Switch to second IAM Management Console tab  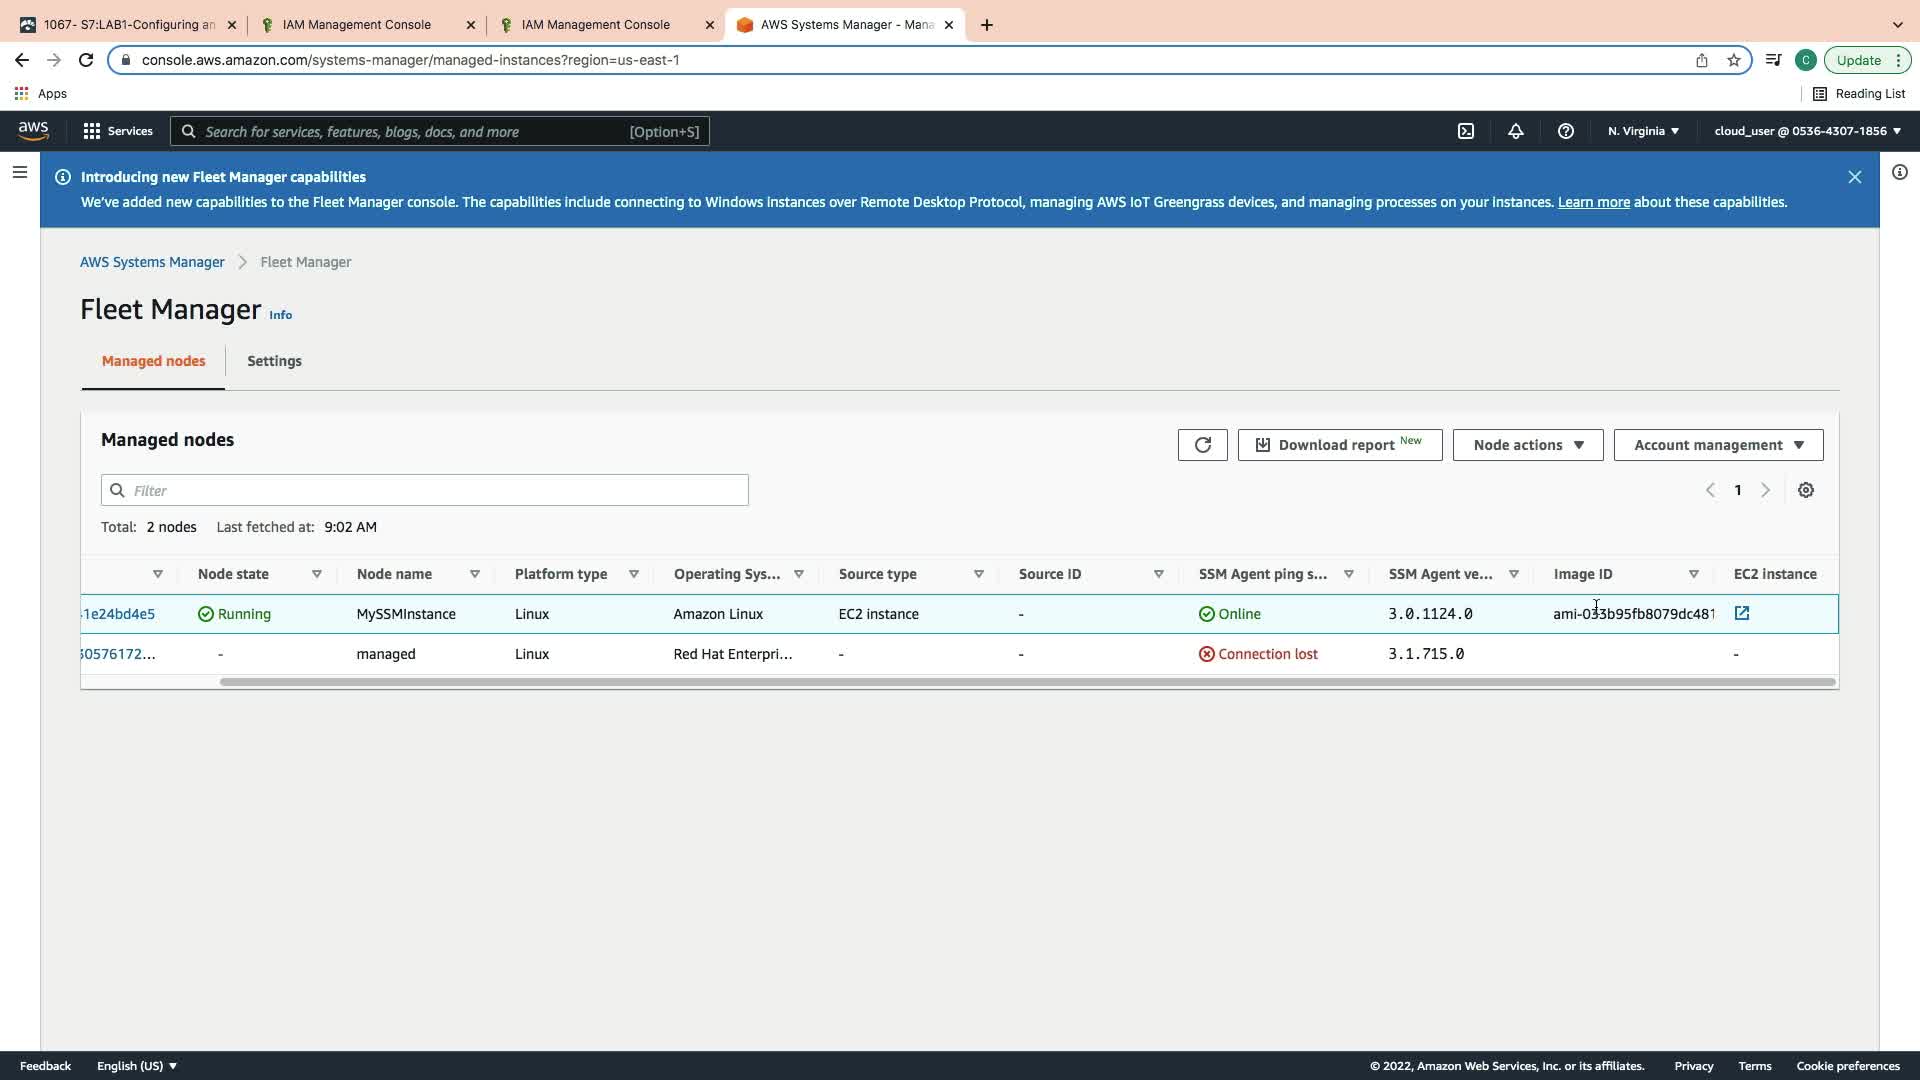[x=596, y=25]
